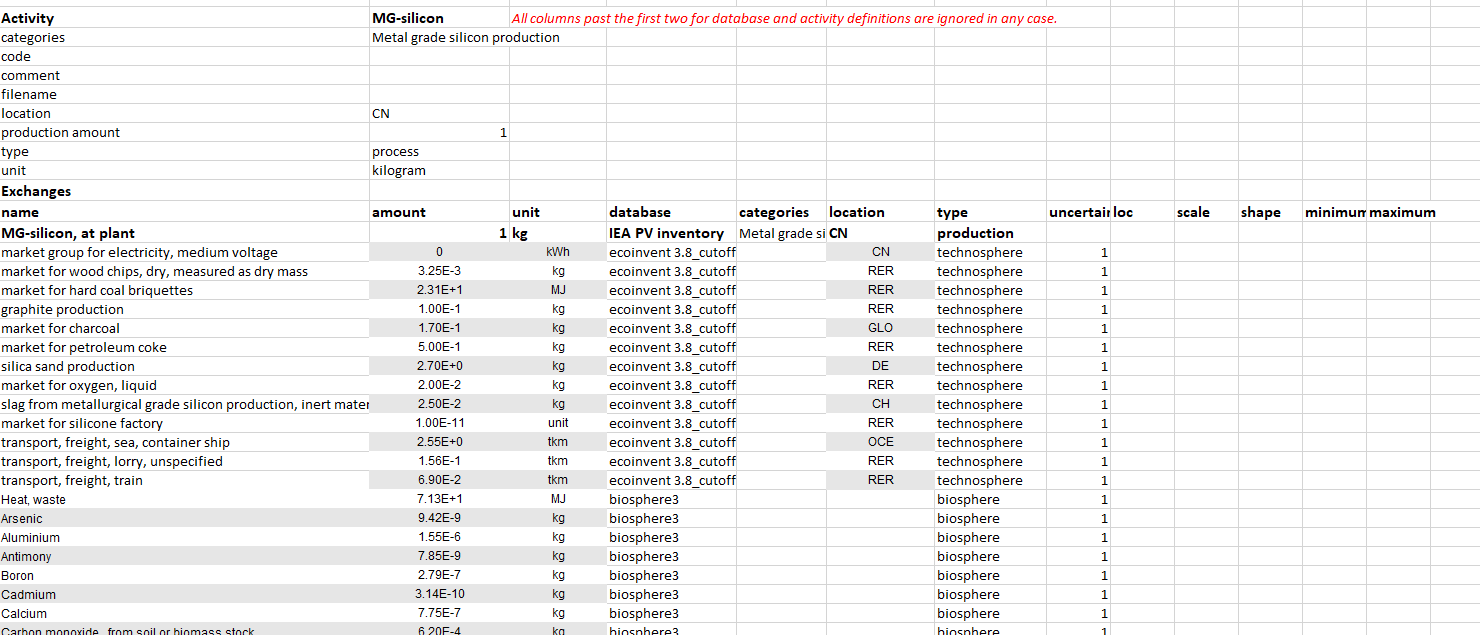Click the 'graphite production' name cell

185,309
